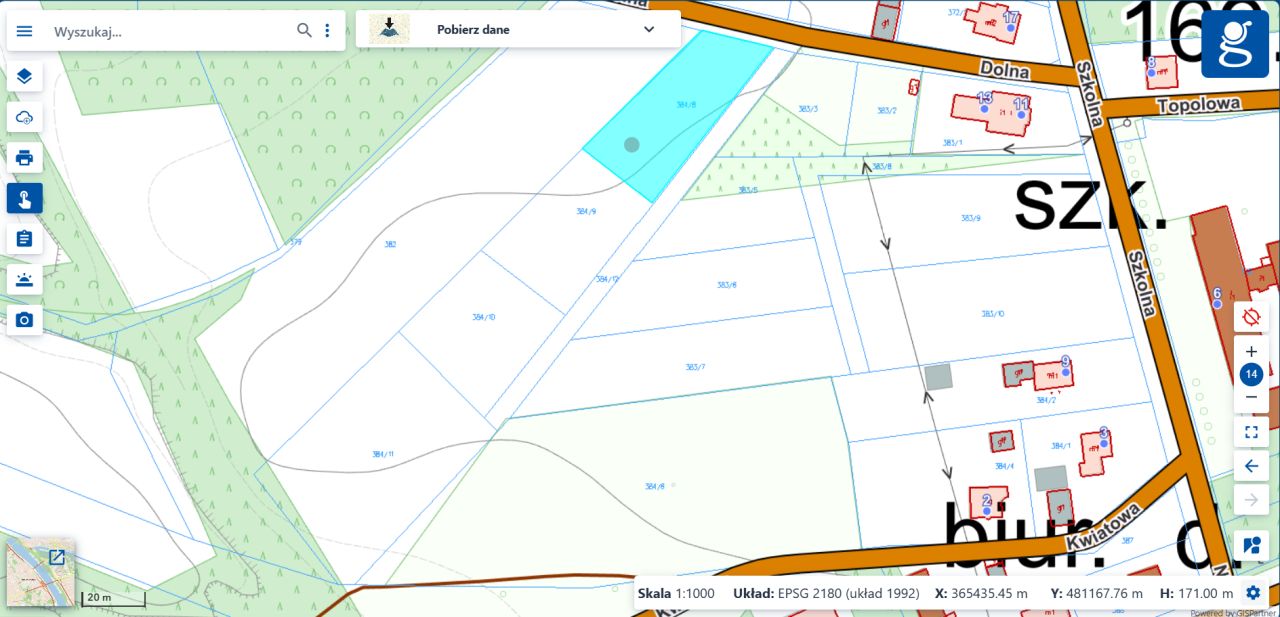Open the overview minimap thumbnail

(x=41, y=573)
